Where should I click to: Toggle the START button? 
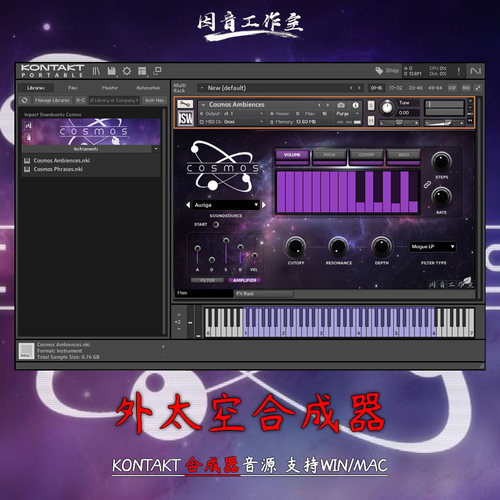[216, 225]
